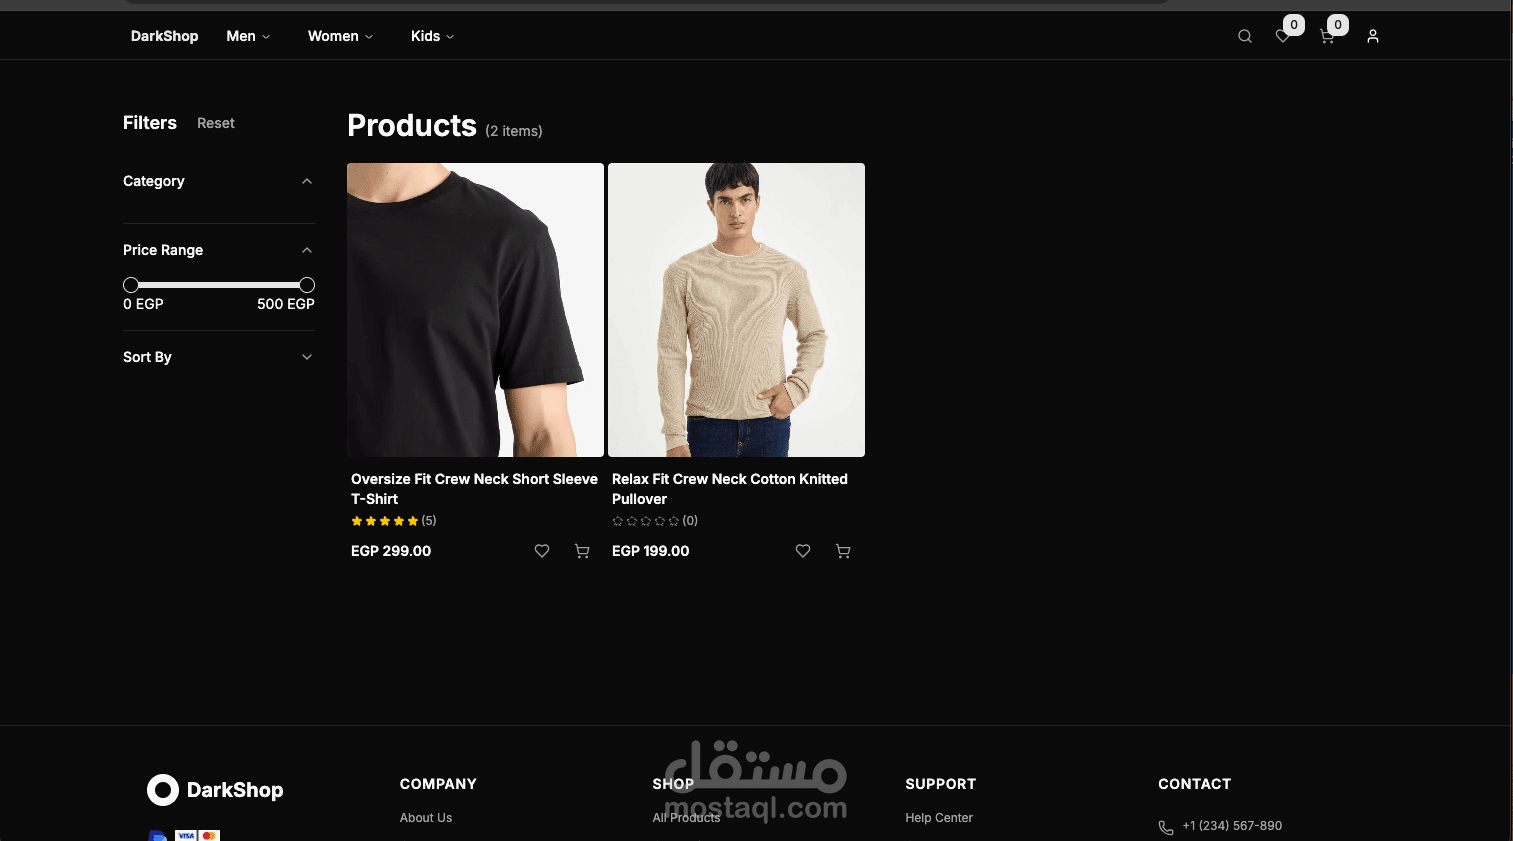Select DarkShop in the navbar
The height and width of the screenshot is (841, 1513).
pyautogui.click(x=164, y=36)
